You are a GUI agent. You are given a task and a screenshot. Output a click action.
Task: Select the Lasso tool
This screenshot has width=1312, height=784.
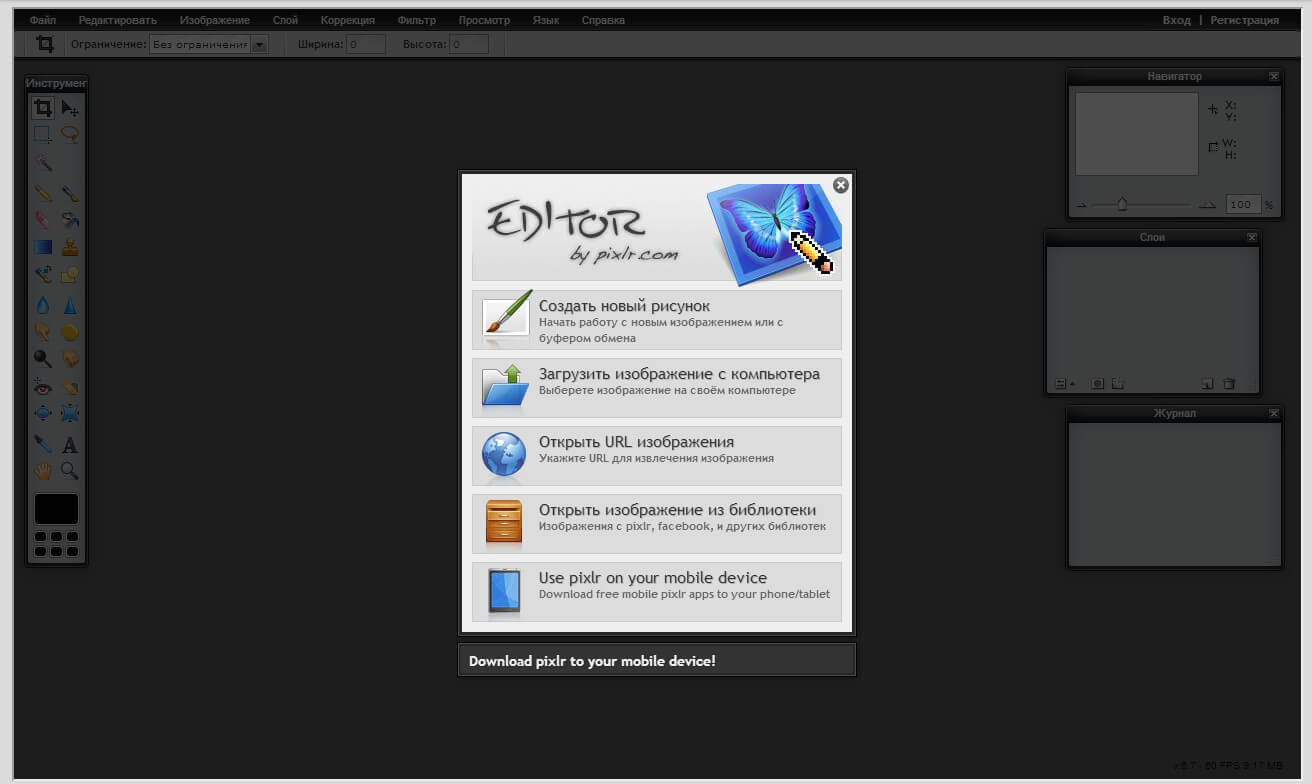click(70, 134)
